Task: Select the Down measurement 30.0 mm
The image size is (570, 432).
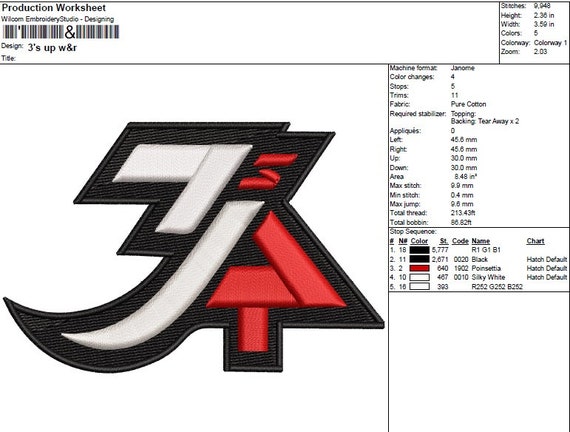Action: (464, 168)
